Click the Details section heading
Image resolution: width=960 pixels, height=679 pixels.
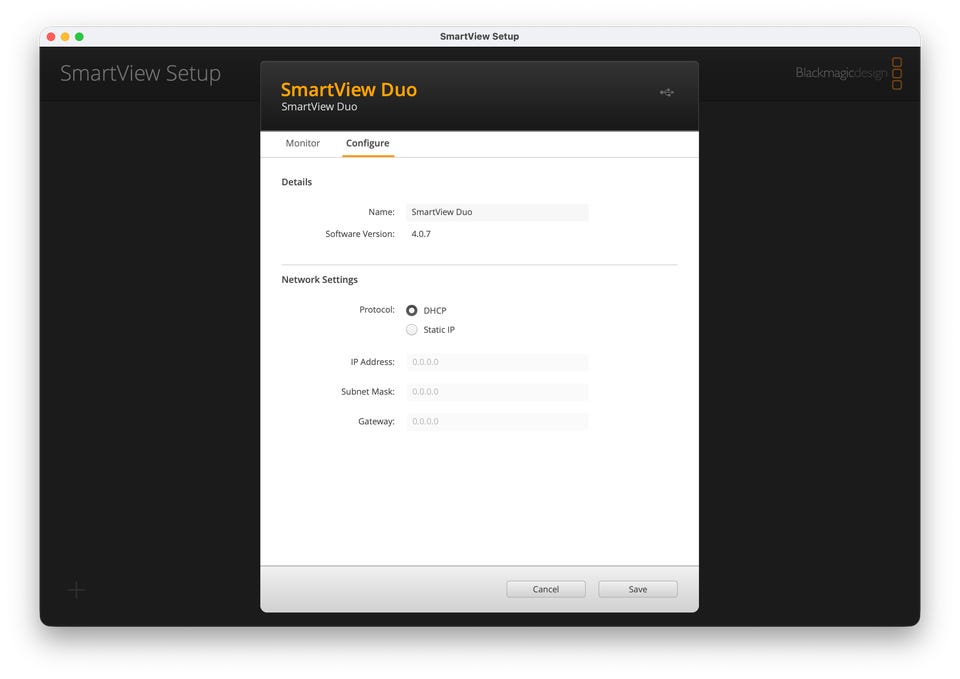pyautogui.click(x=296, y=182)
